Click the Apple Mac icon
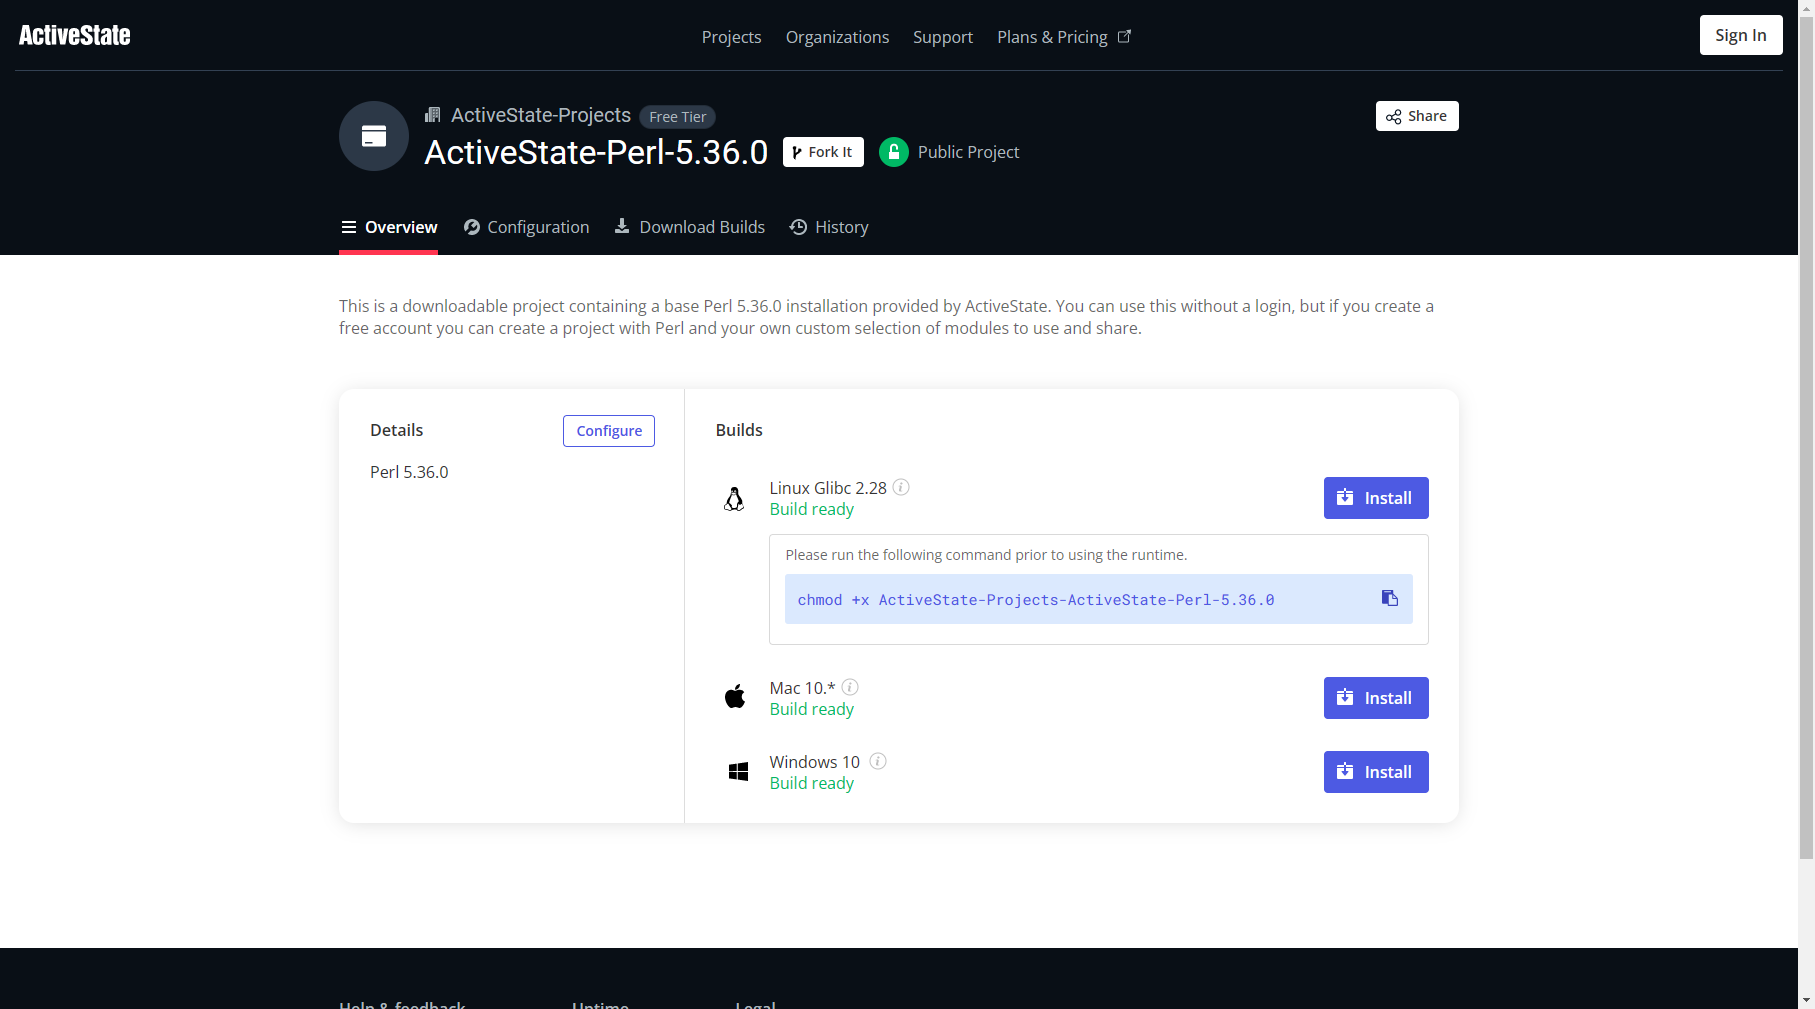The width and height of the screenshot is (1815, 1009). click(x=735, y=696)
